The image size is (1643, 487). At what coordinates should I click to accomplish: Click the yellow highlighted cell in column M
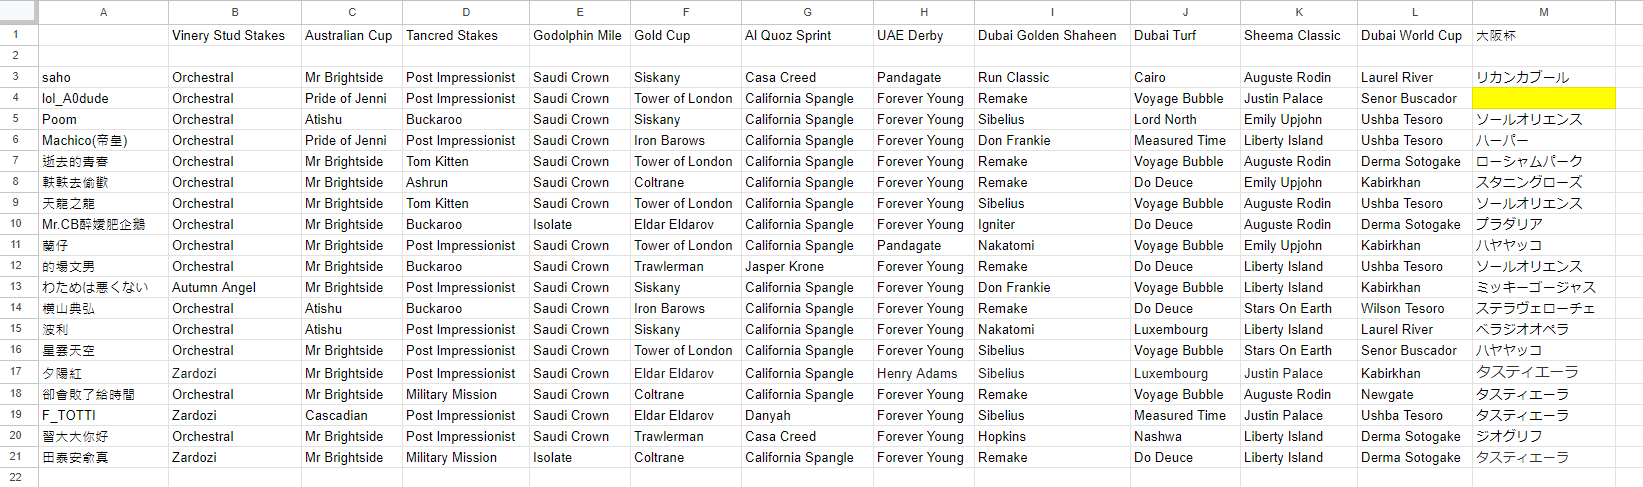tap(1544, 98)
